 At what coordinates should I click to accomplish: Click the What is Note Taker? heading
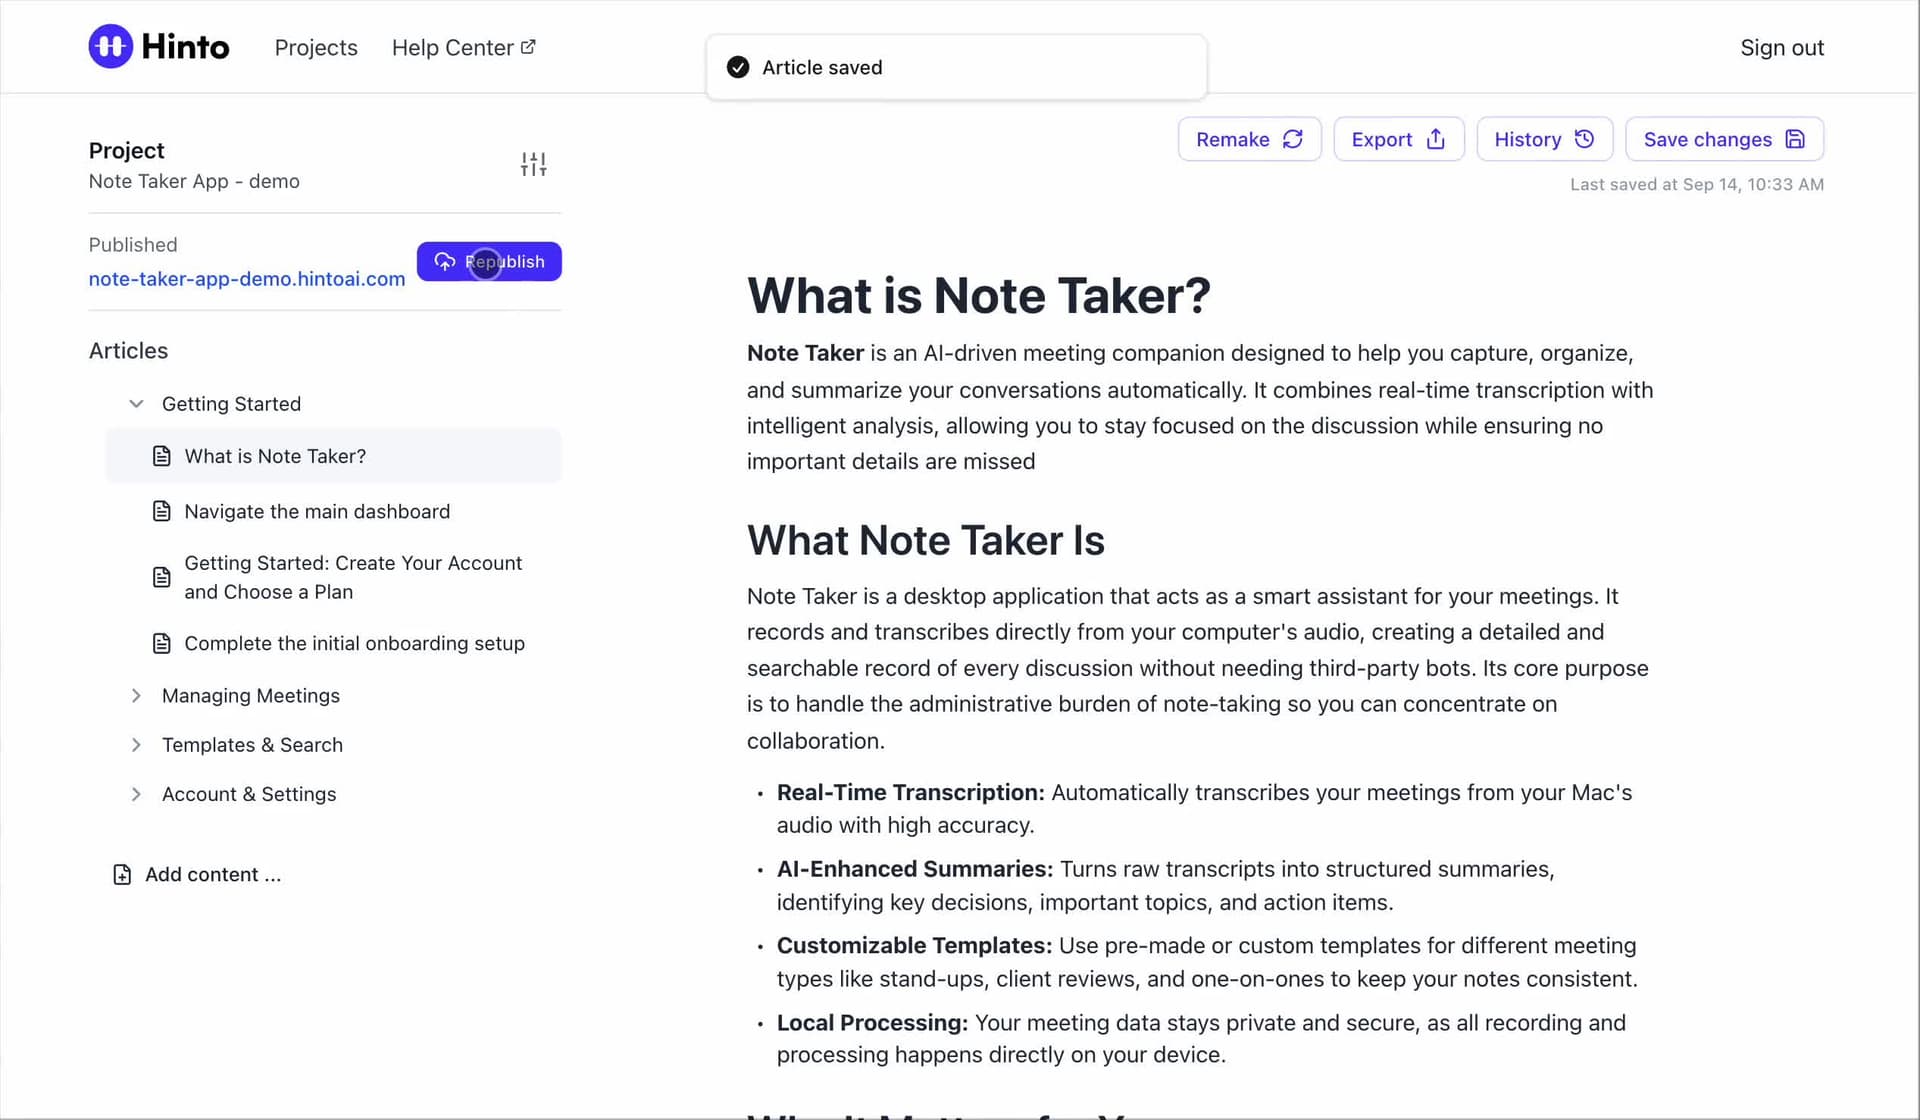978,296
